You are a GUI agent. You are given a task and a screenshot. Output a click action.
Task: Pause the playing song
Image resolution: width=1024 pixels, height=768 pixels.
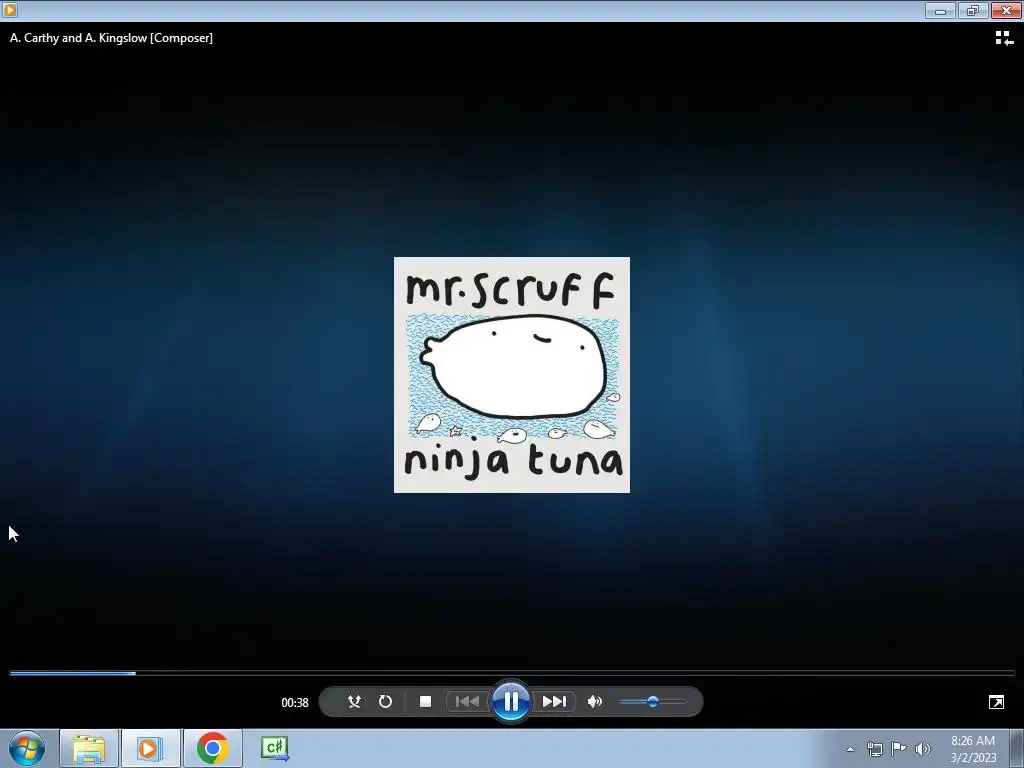tap(511, 701)
